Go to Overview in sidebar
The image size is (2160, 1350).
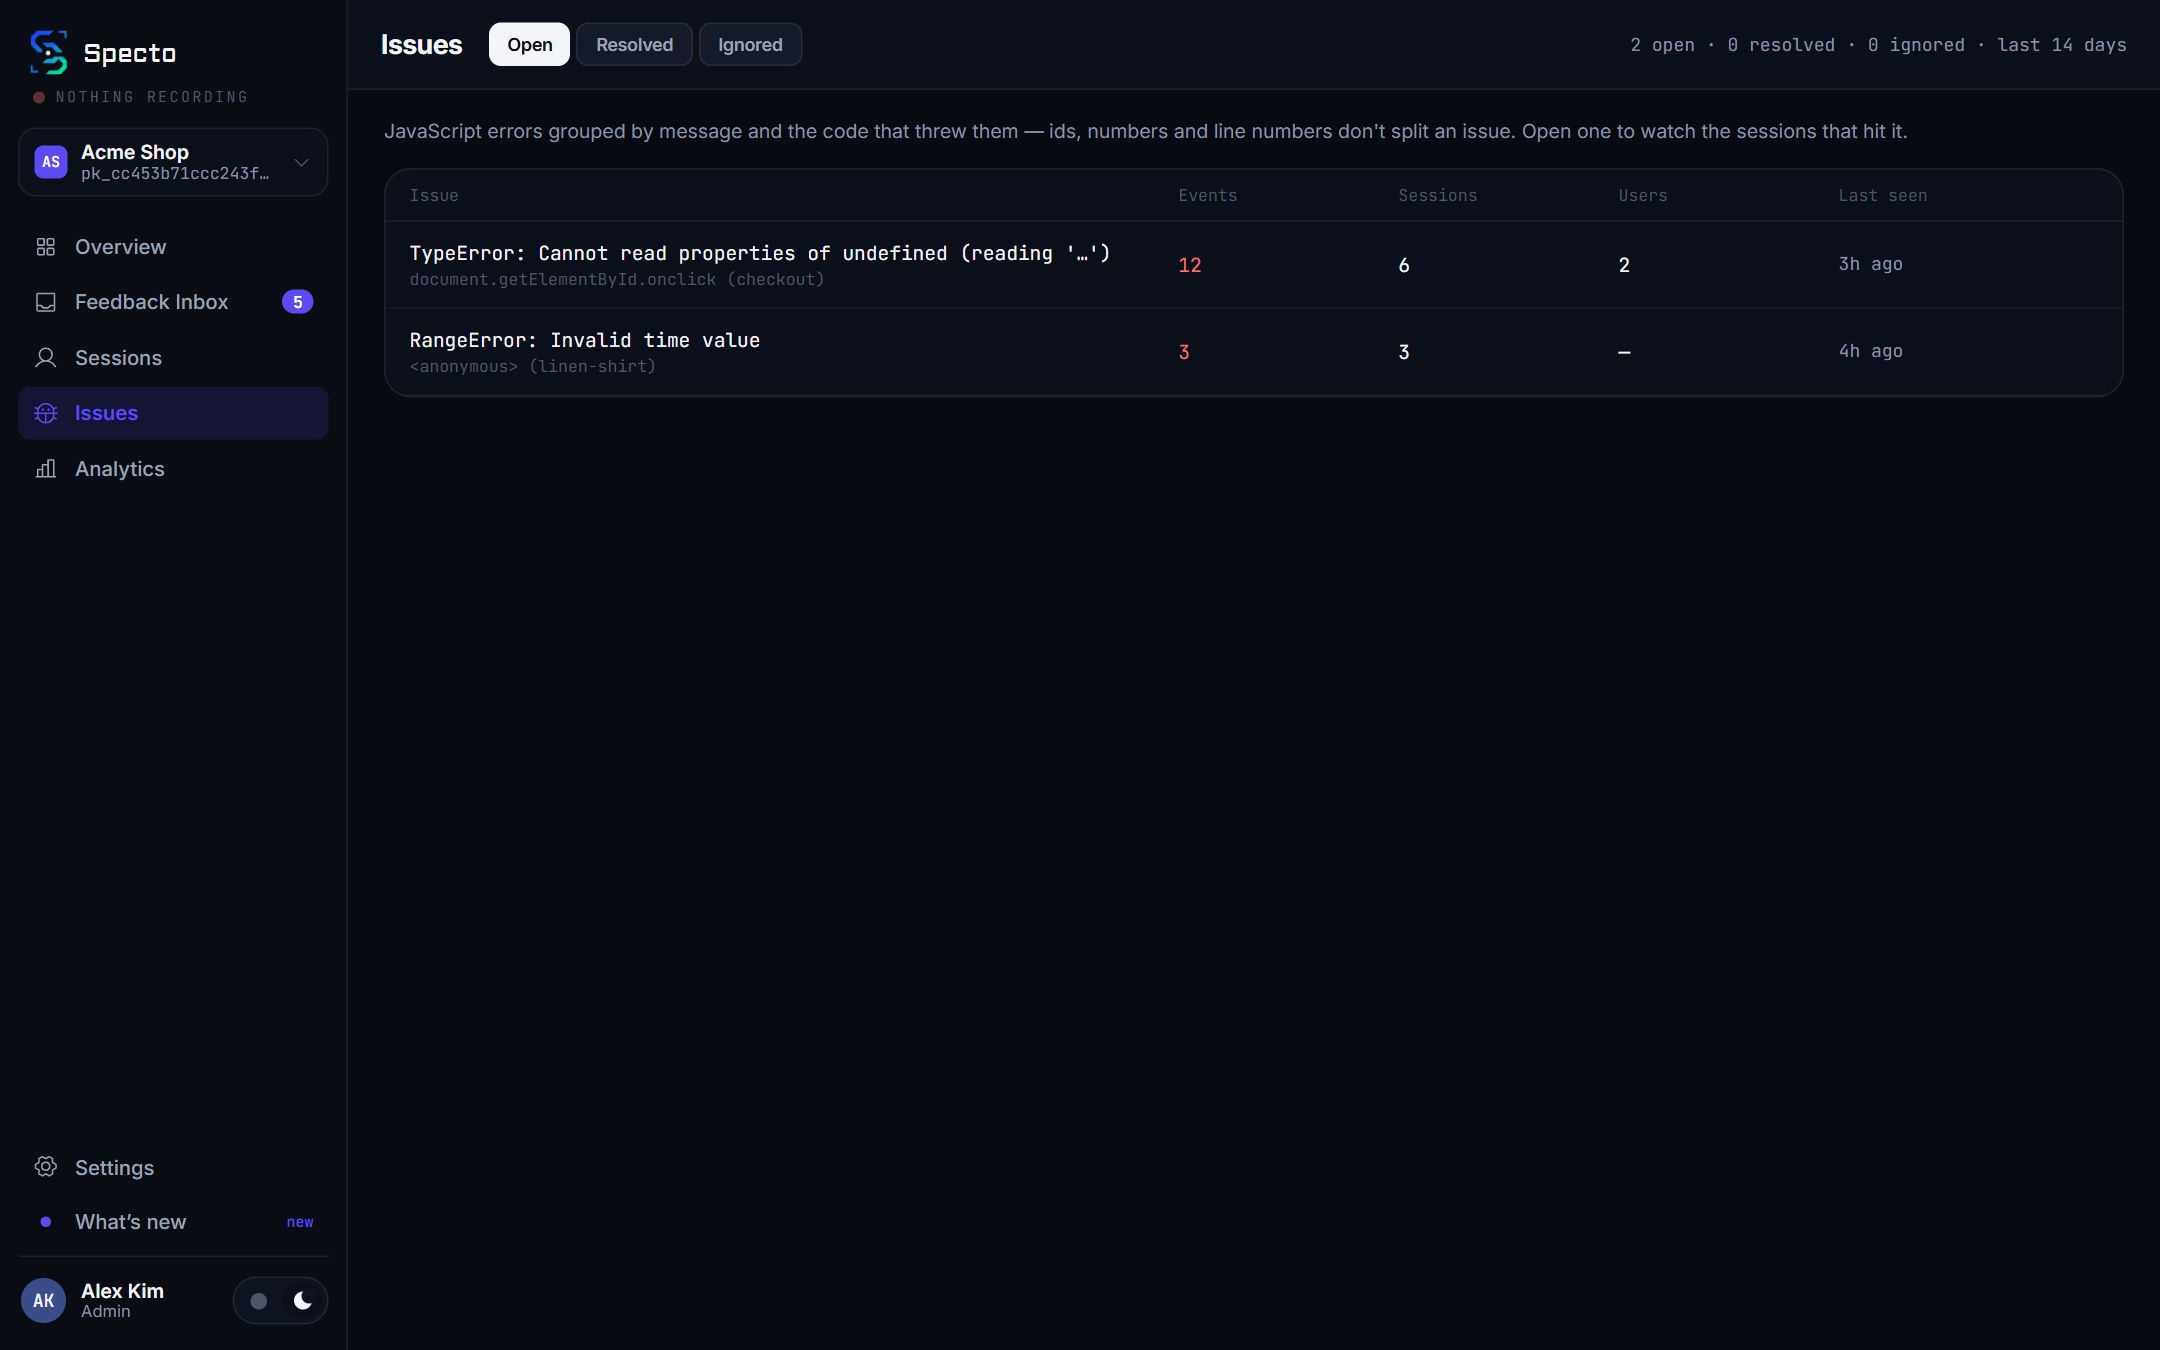(x=173, y=247)
